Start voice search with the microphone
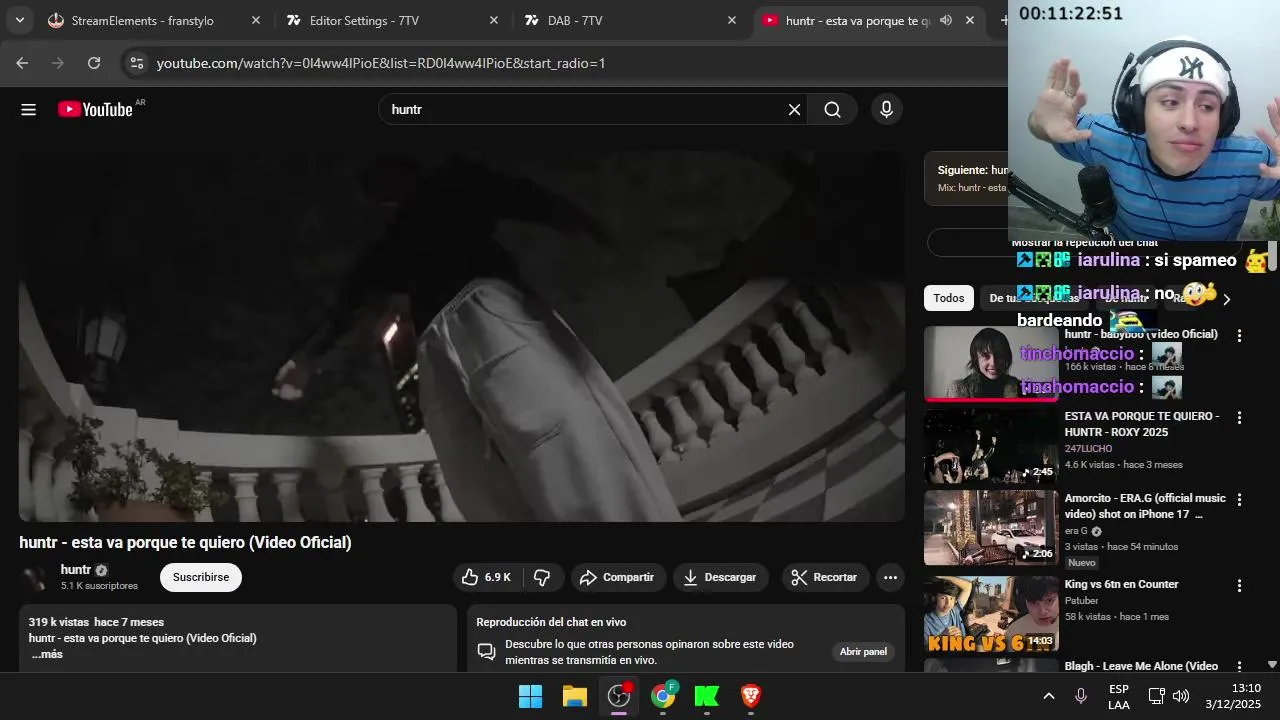Image resolution: width=1280 pixels, height=720 pixels. (x=886, y=110)
